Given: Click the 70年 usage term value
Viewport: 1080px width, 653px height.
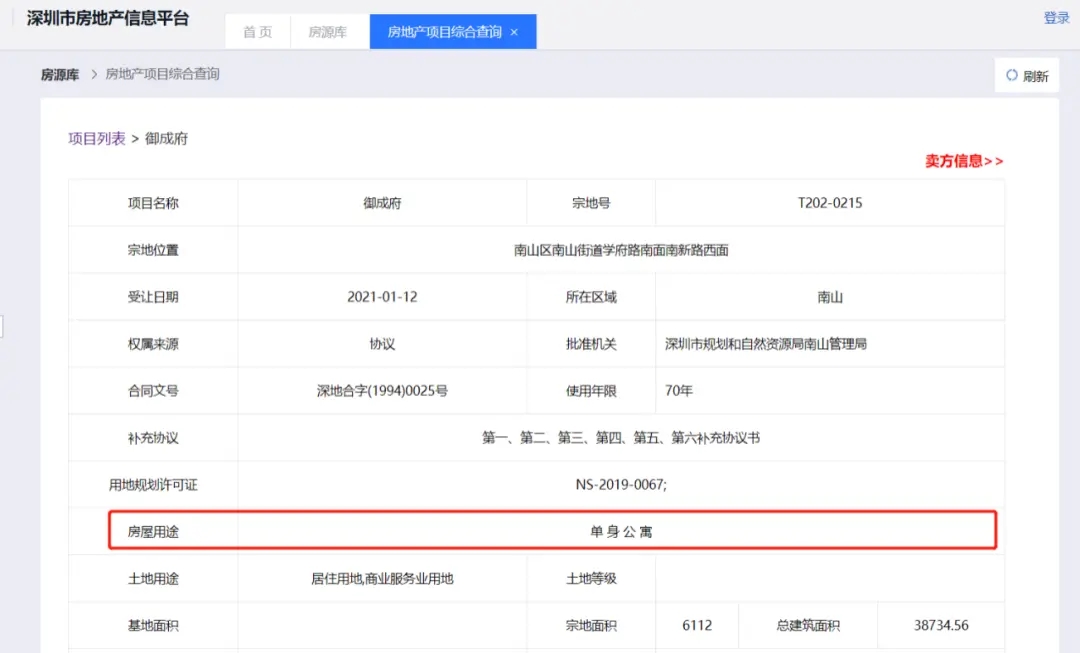Looking at the screenshot, I should click(x=678, y=391).
